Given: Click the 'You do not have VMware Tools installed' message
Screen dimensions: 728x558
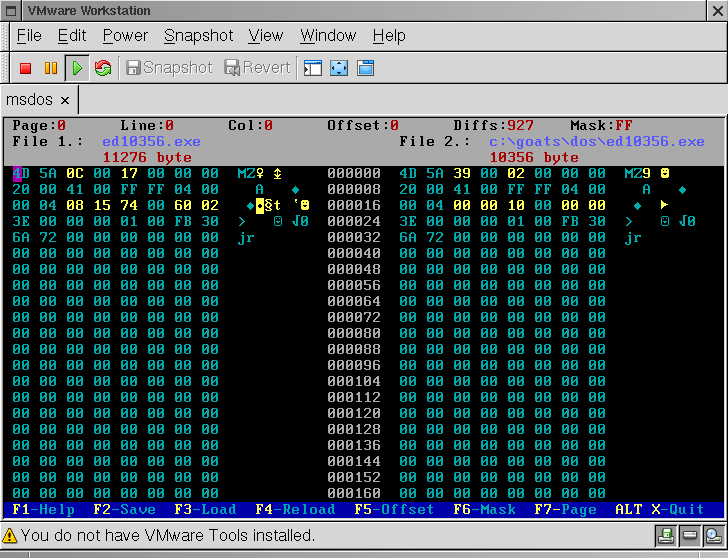Looking at the screenshot, I should (168, 536).
